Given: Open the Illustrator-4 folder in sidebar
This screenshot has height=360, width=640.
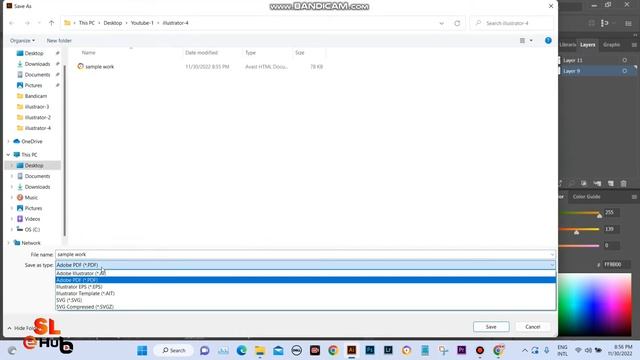Looking at the screenshot, I should coord(38,128).
